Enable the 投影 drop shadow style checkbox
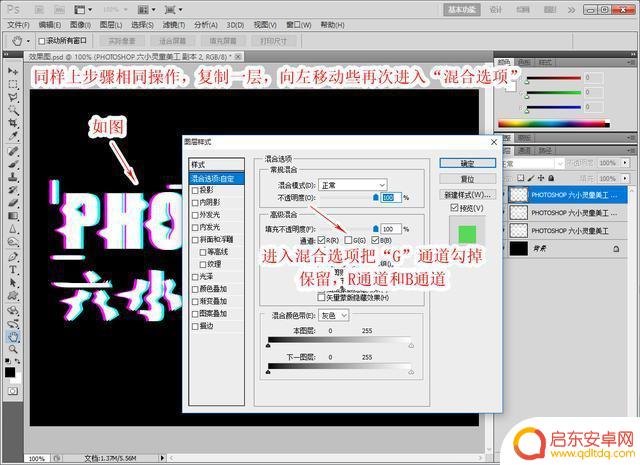 (x=195, y=190)
